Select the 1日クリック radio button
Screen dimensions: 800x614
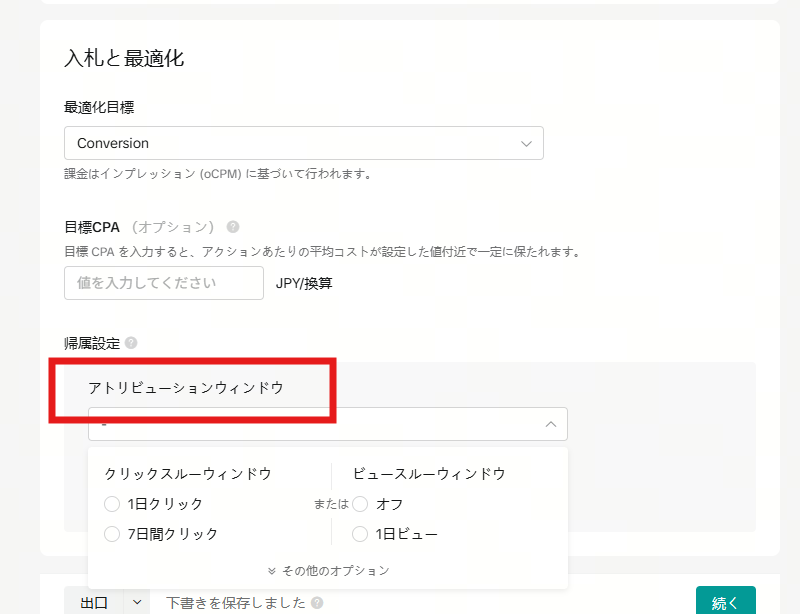tap(111, 504)
